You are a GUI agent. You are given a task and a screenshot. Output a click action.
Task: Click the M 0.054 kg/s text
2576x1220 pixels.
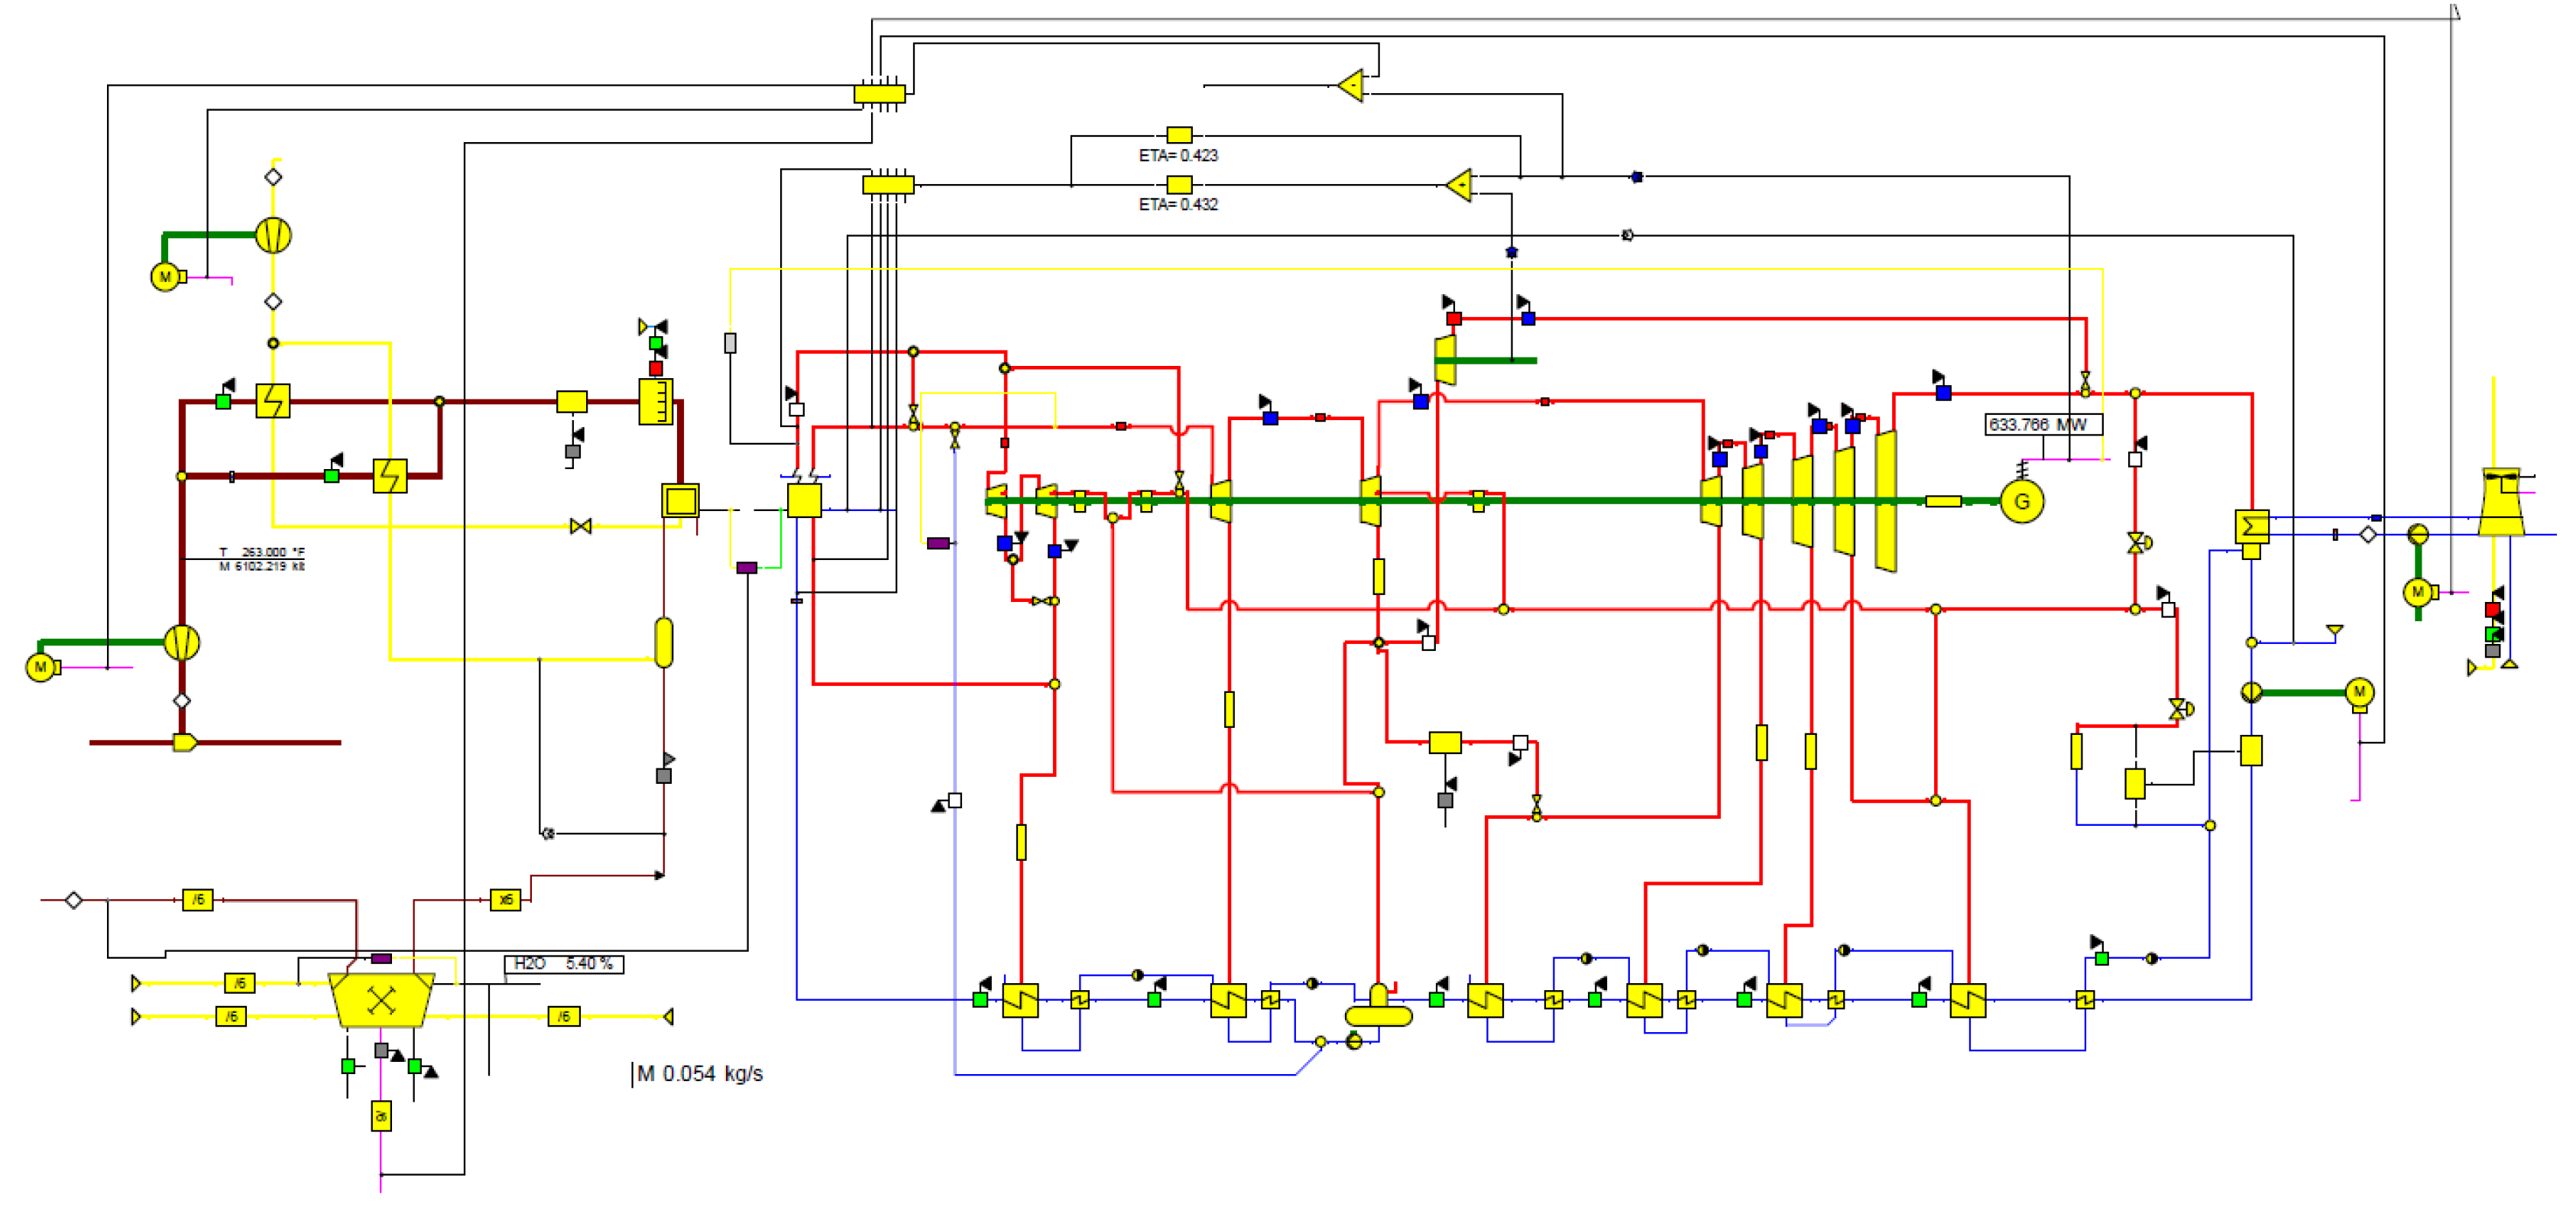point(699,1074)
